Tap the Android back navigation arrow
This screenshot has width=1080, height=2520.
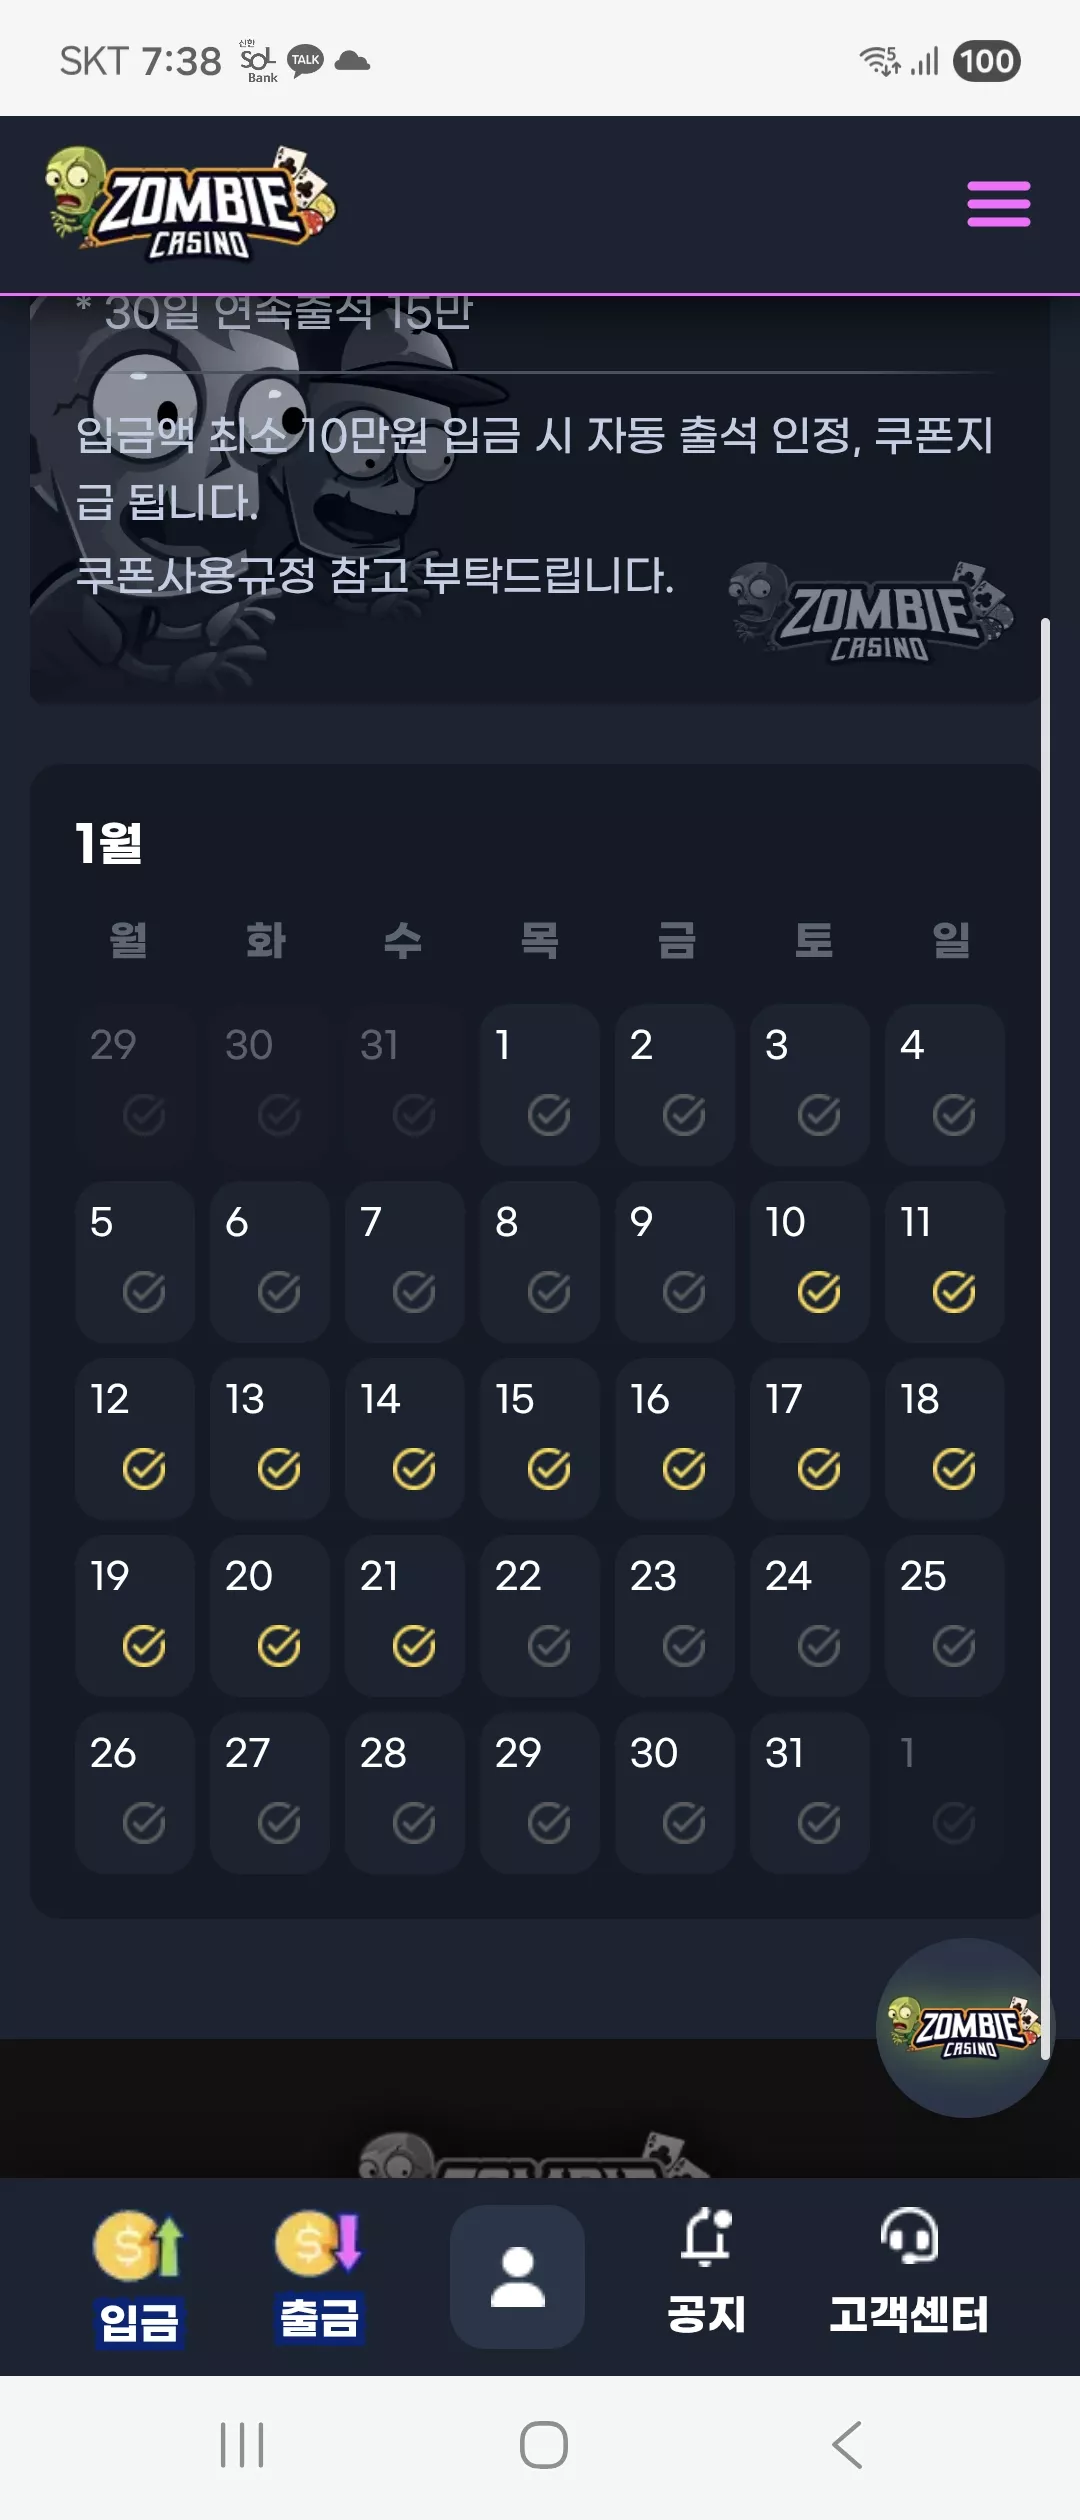[847, 2445]
